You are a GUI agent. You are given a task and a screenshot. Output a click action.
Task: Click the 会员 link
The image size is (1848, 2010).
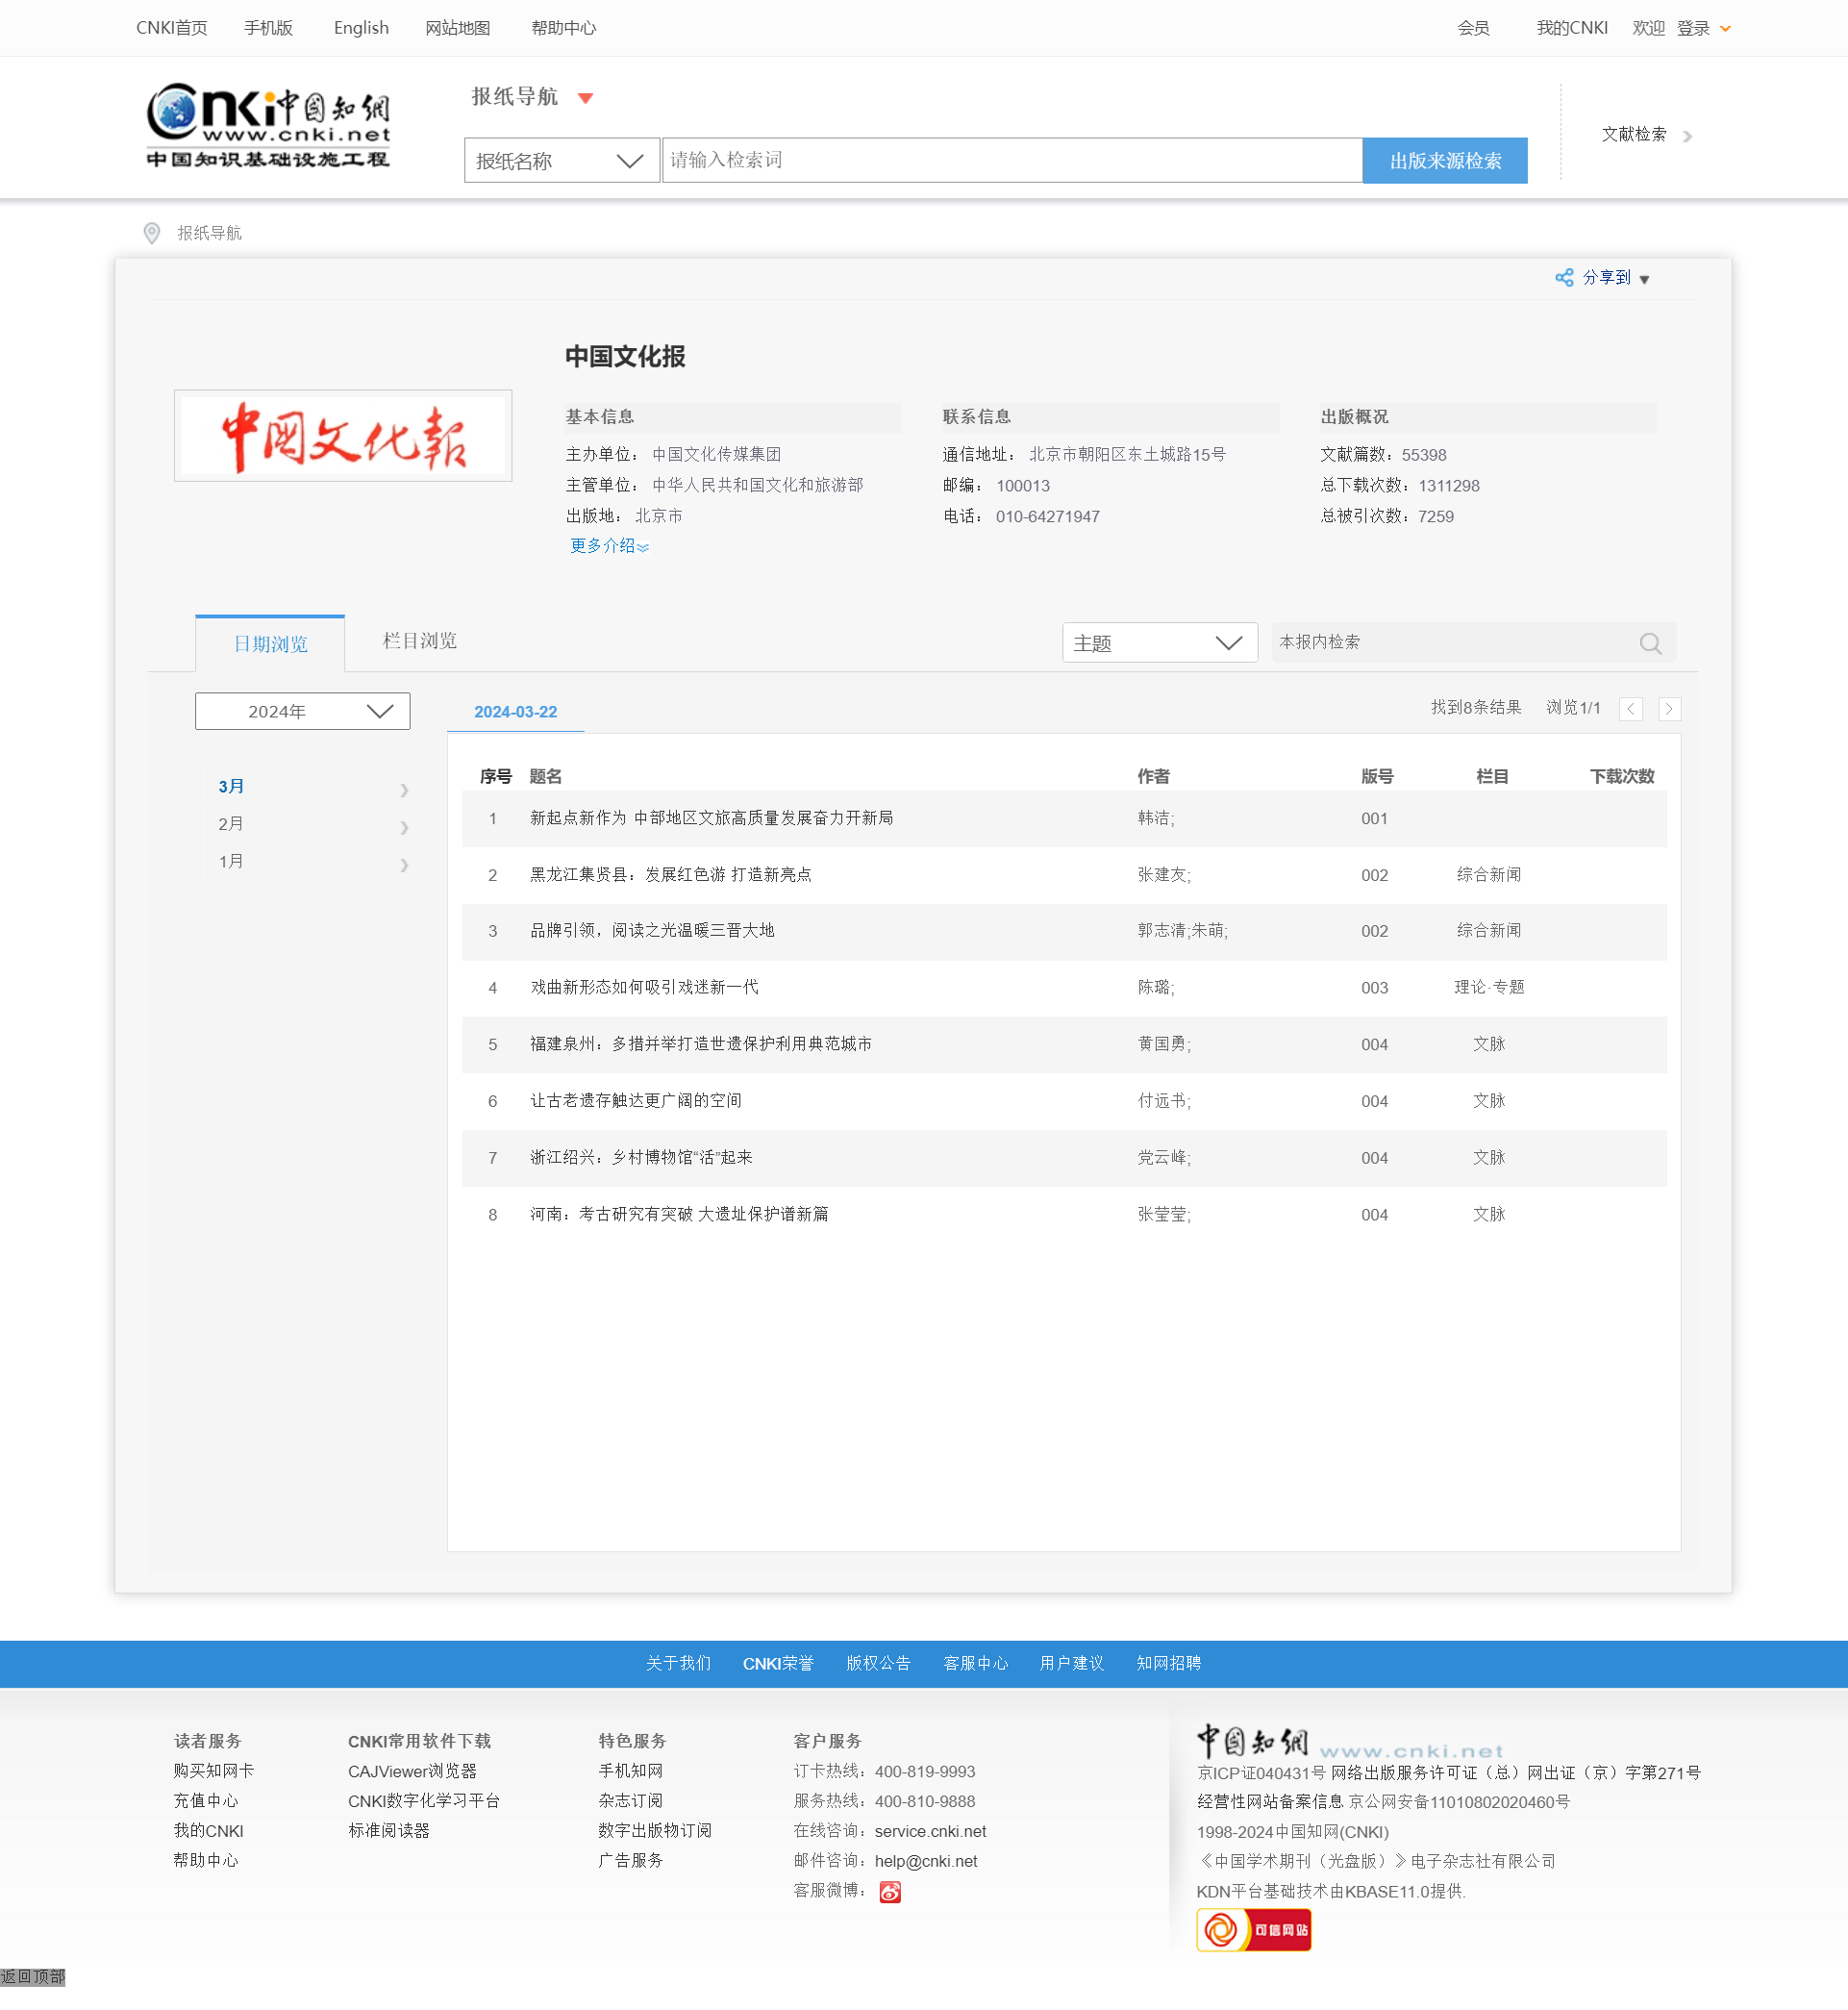[x=1473, y=28]
